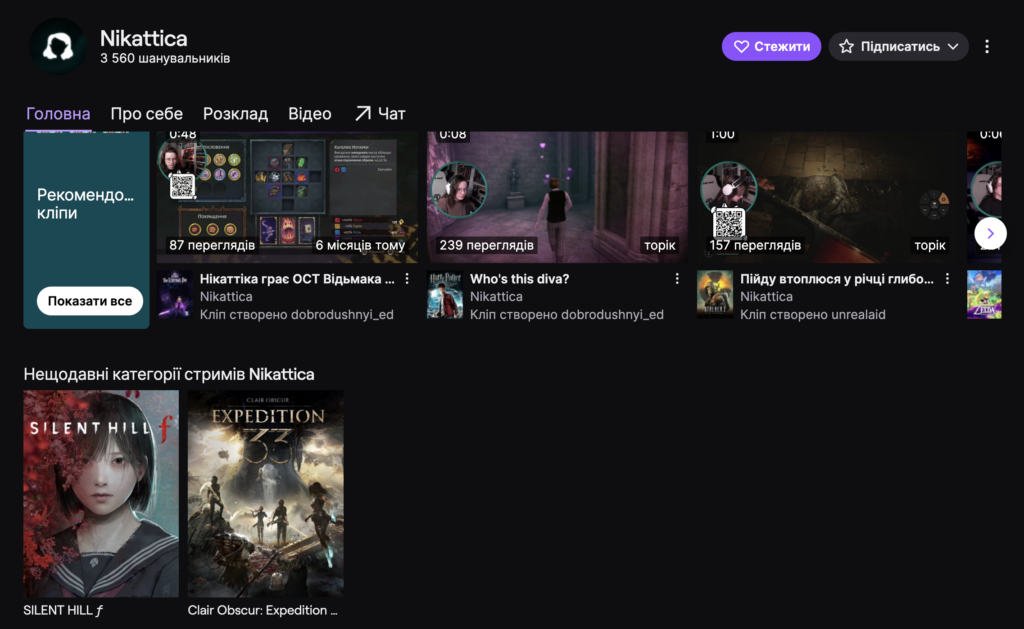Click the Nikattica channel avatar
This screenshot has width=1024, height=629.
point(57,47)
